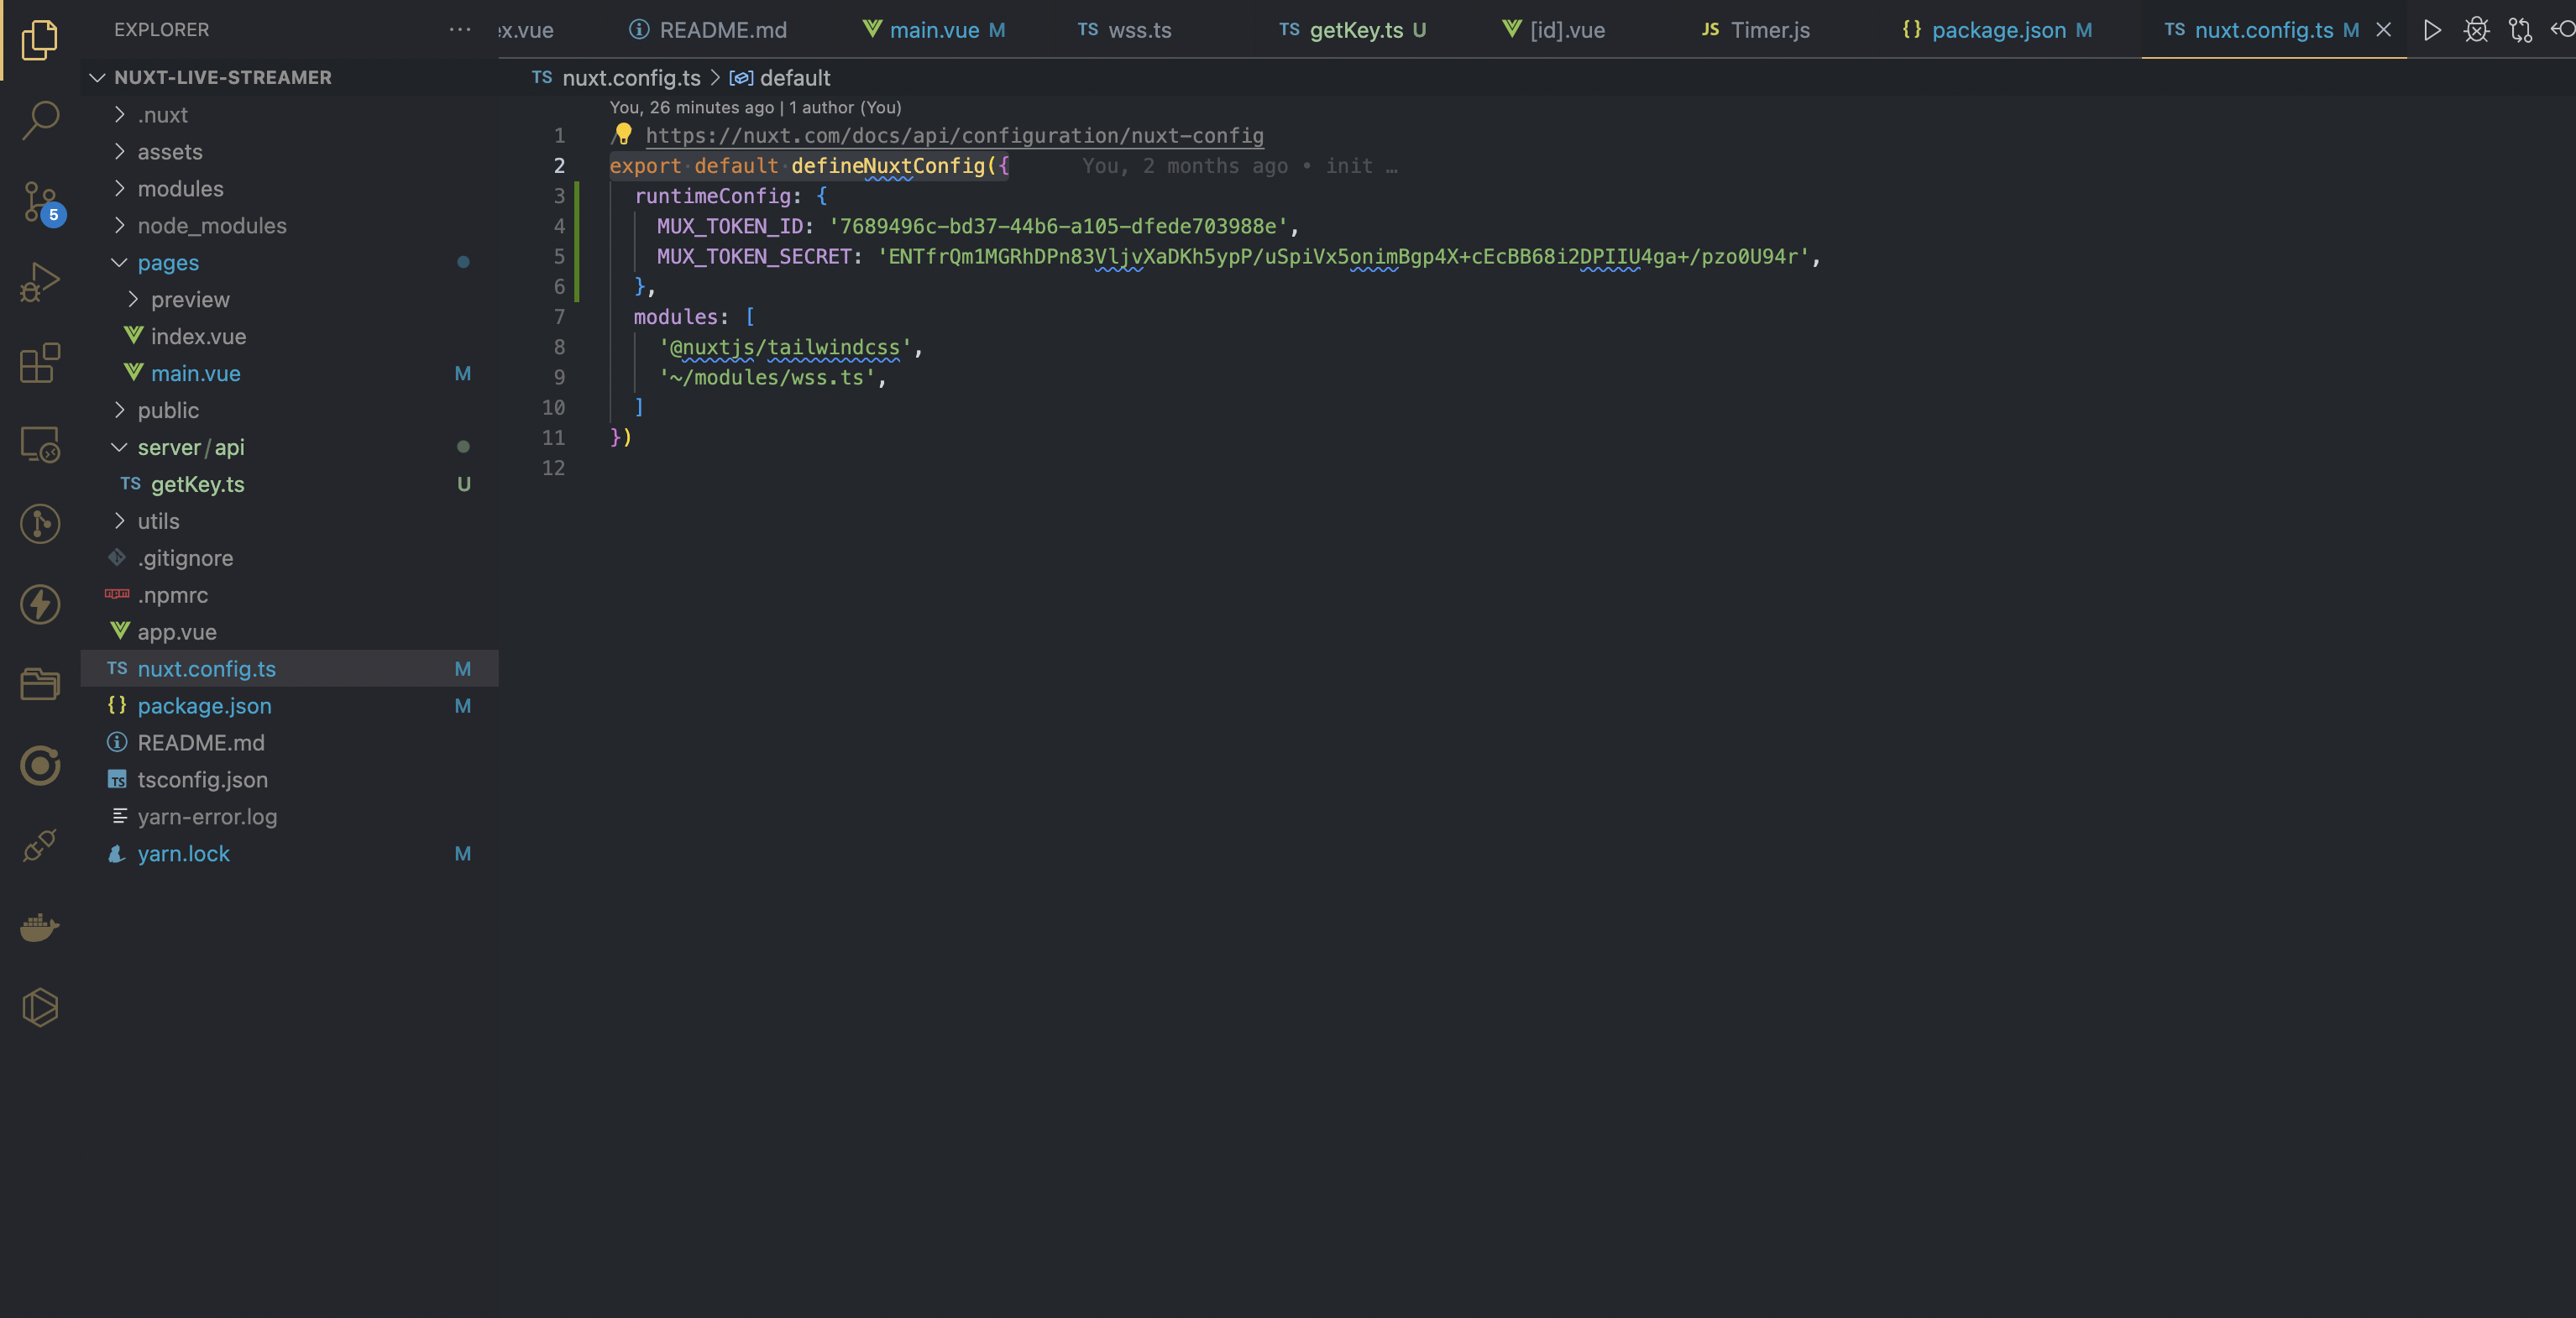Image resolution: width=2576 pixels, height=1318 pixels.
Task: Open the plug connection activity icon
Action: coord(40,846)
